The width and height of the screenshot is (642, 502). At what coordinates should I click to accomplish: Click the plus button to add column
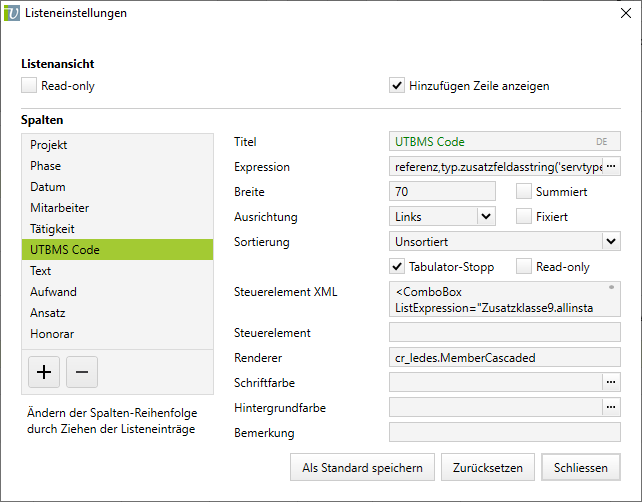tap(44, 373)
